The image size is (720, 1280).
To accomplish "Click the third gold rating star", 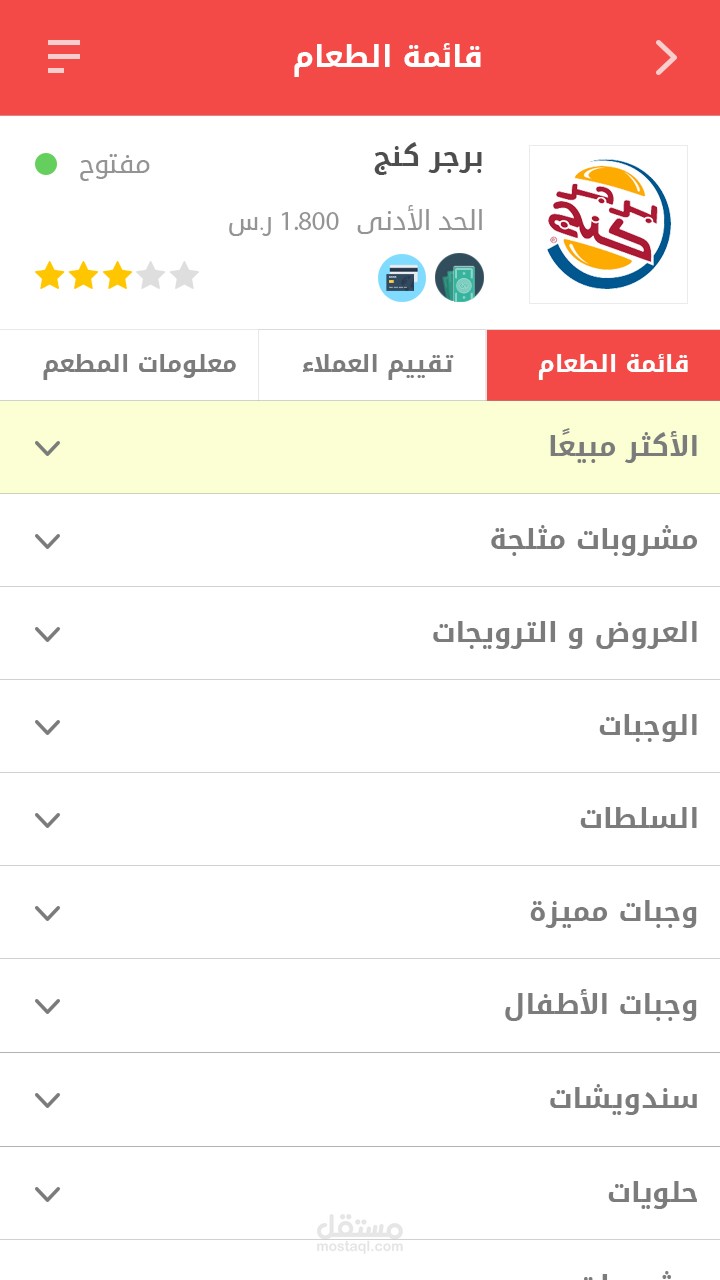I will tap(117, 275).
